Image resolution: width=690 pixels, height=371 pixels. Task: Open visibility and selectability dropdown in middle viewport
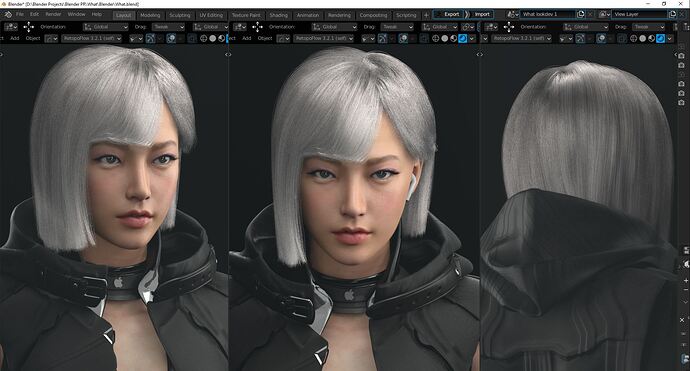click(368, 38)
